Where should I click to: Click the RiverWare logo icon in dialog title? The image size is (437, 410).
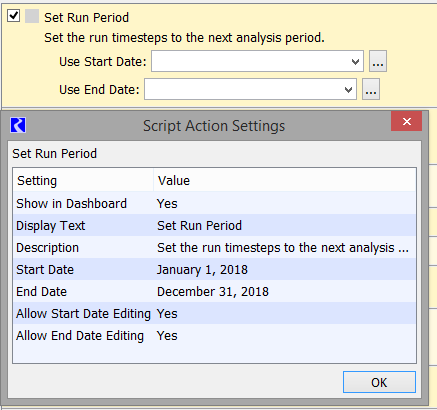point(18,125)
